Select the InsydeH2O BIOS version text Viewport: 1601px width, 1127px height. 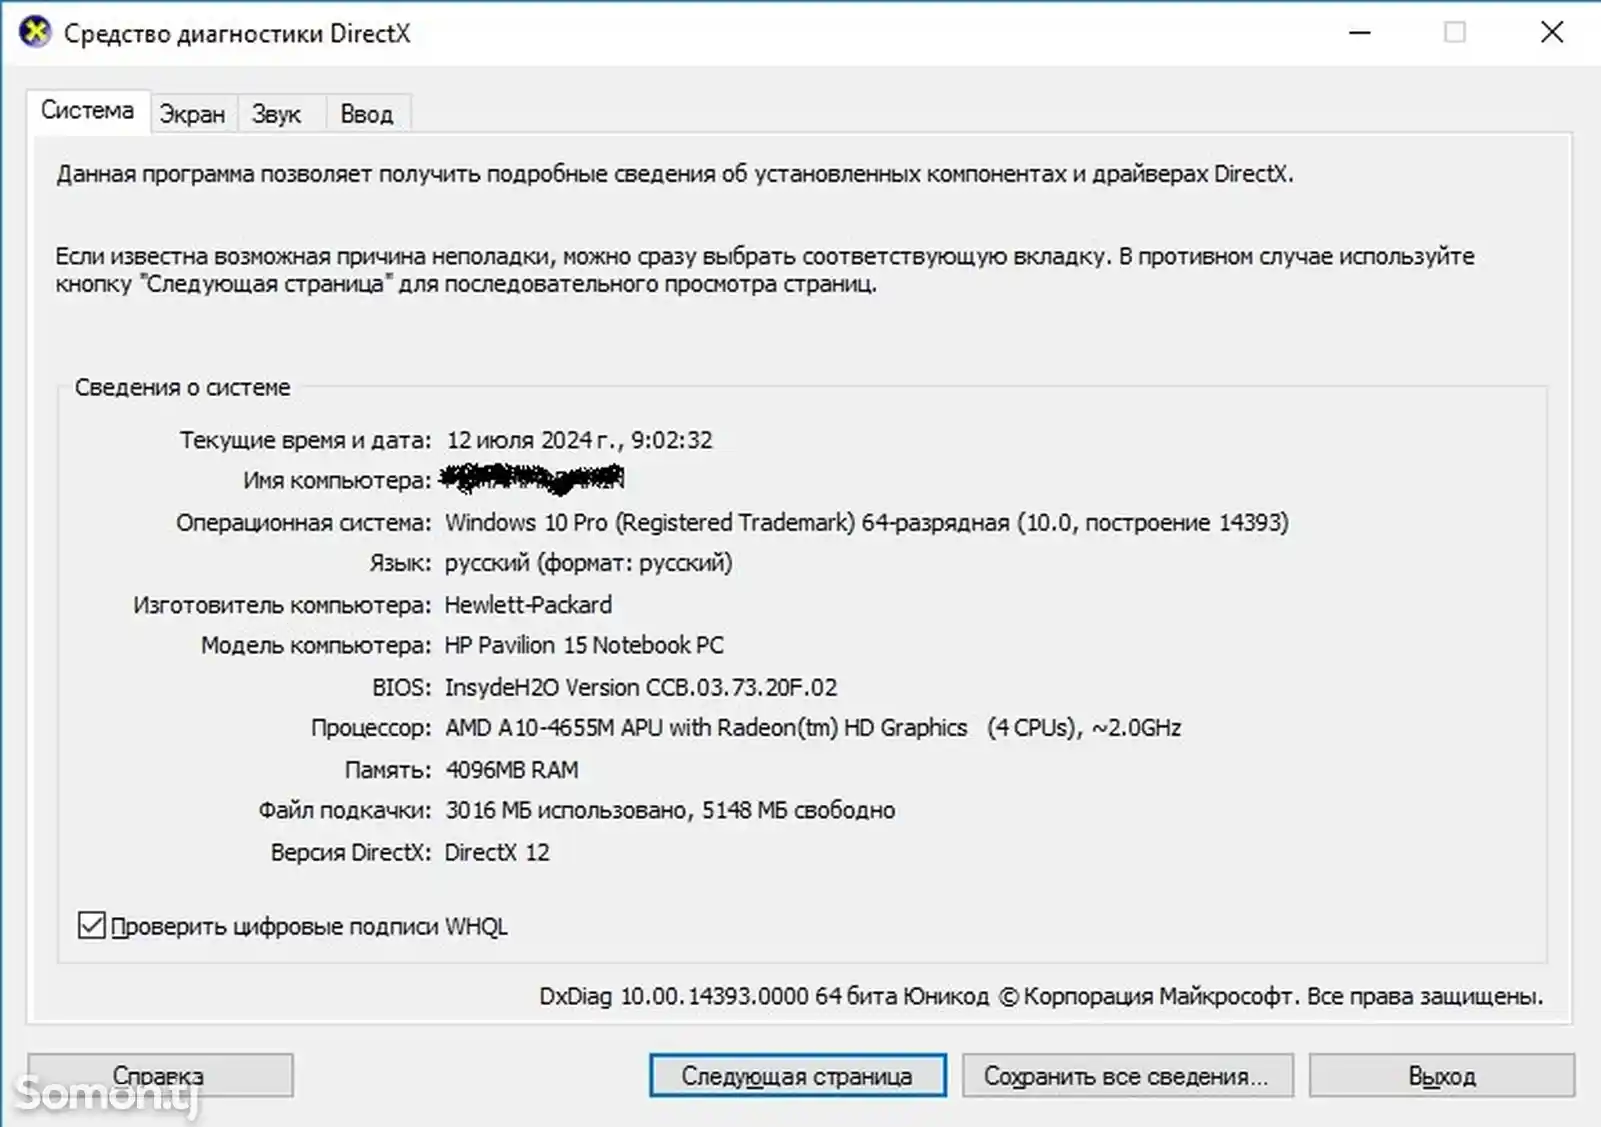[641, 687]
